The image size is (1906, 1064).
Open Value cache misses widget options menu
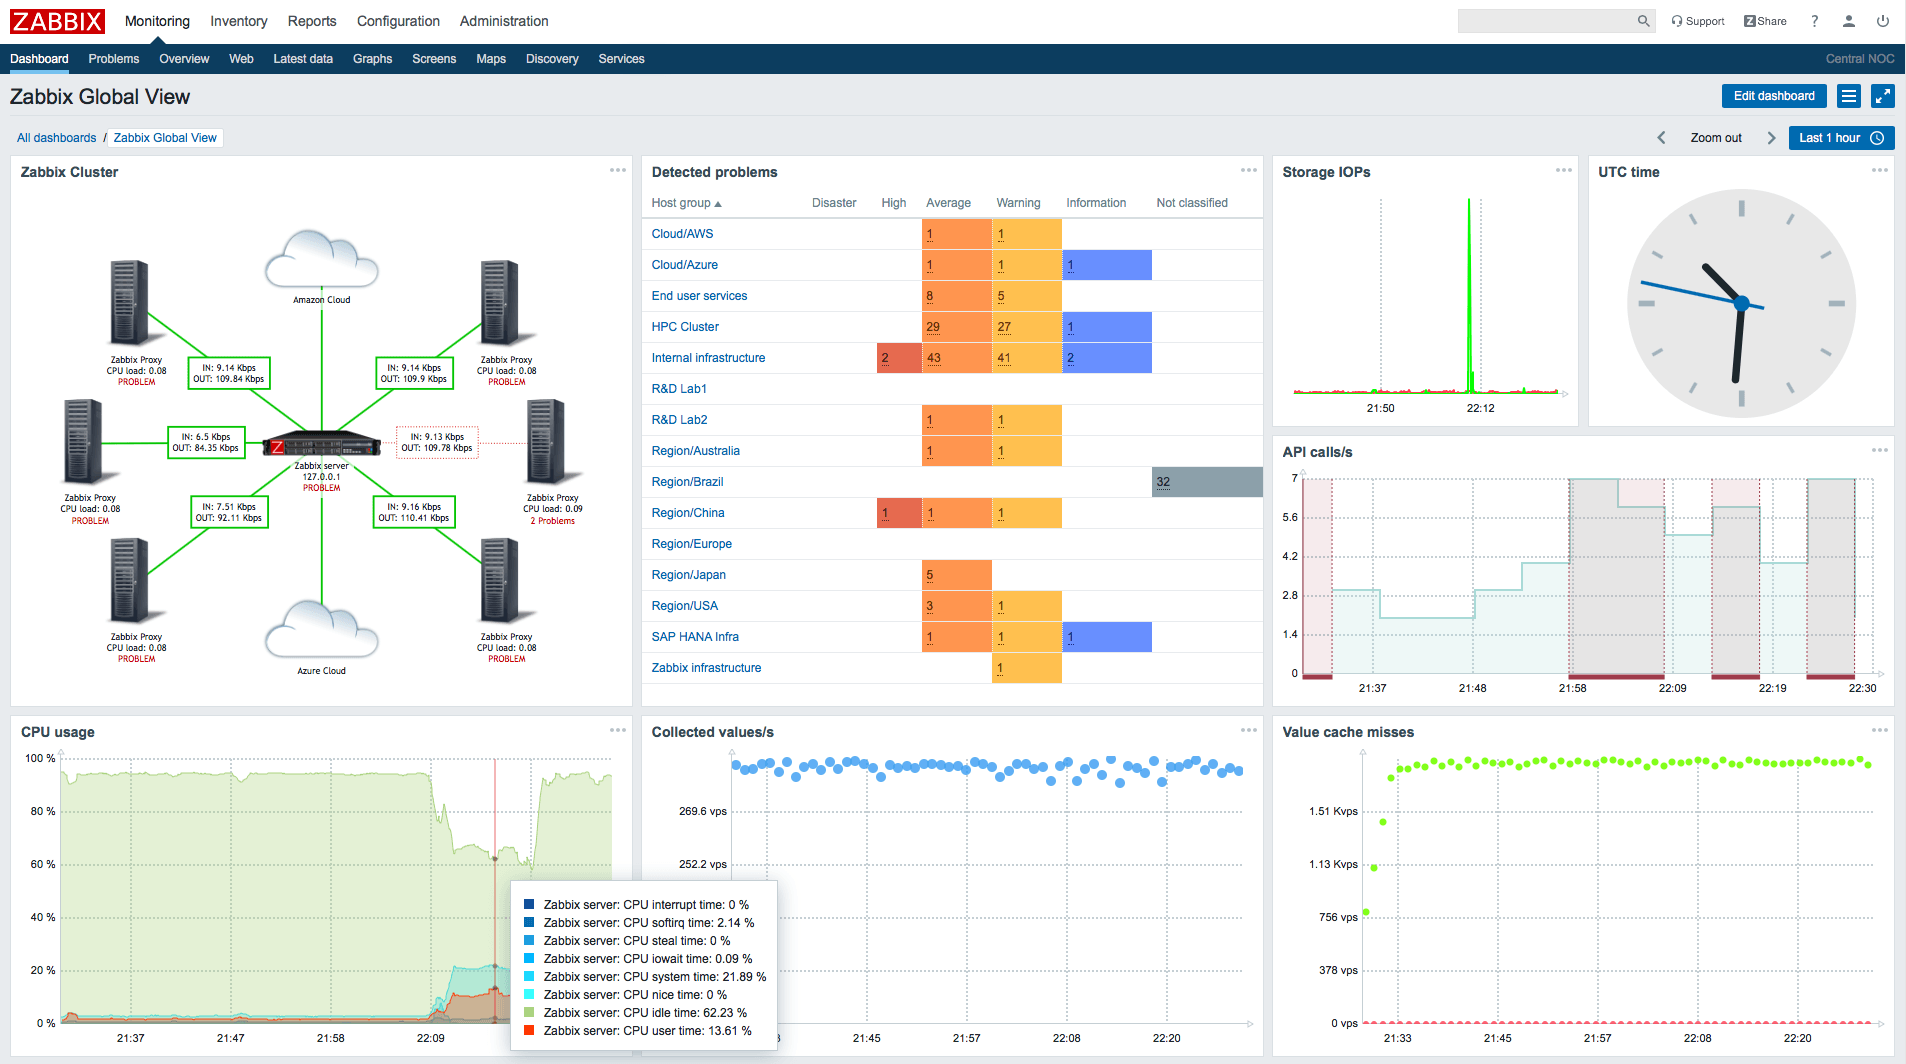tap(1880, 730)
